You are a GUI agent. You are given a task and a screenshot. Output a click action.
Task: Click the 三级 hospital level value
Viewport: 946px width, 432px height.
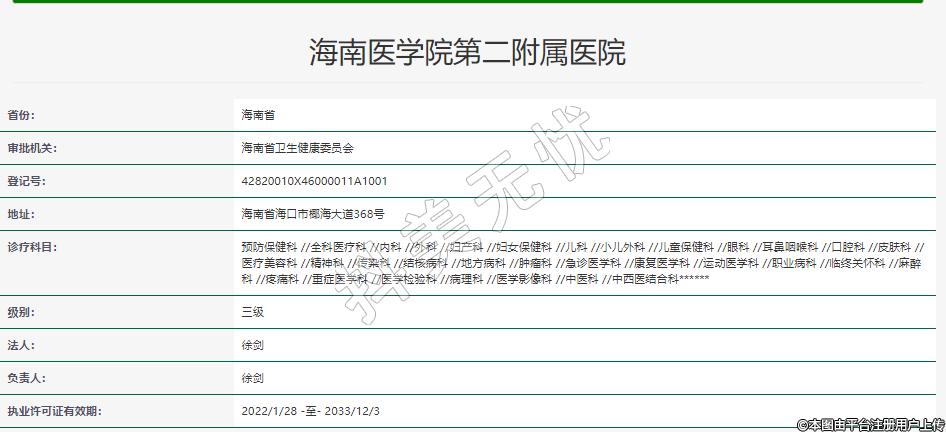(x=252, y=312)
